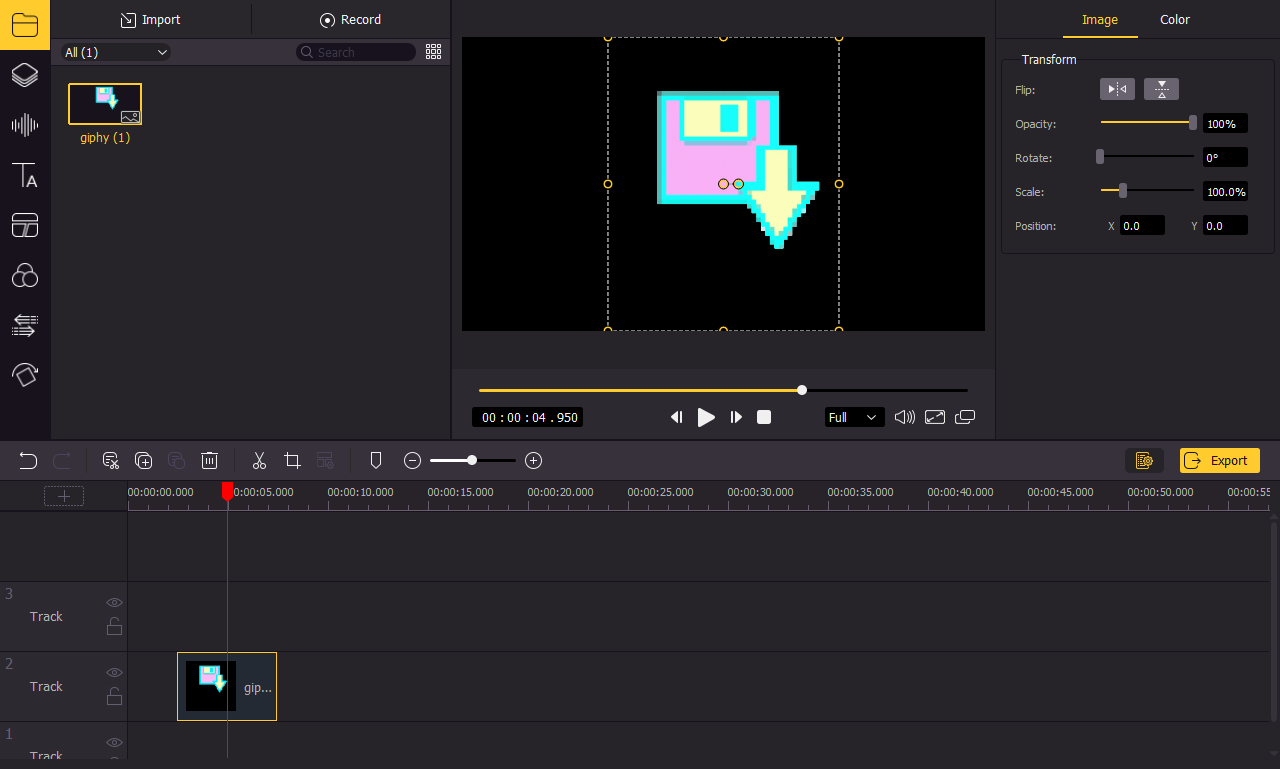Click the detach preview window icon
Image resolution: width=1280 pixels, height=769 pixels.
(965, 417)
